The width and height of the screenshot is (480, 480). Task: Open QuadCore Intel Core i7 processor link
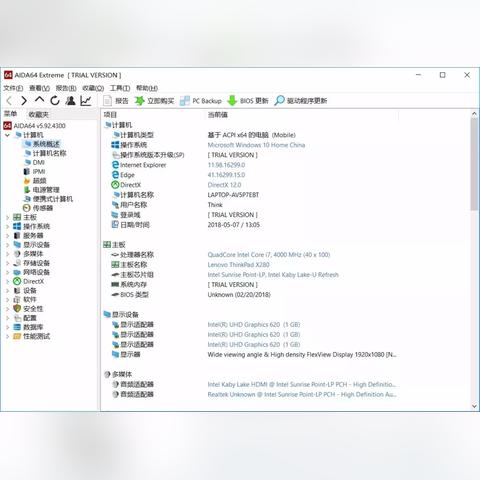[269, 255]
